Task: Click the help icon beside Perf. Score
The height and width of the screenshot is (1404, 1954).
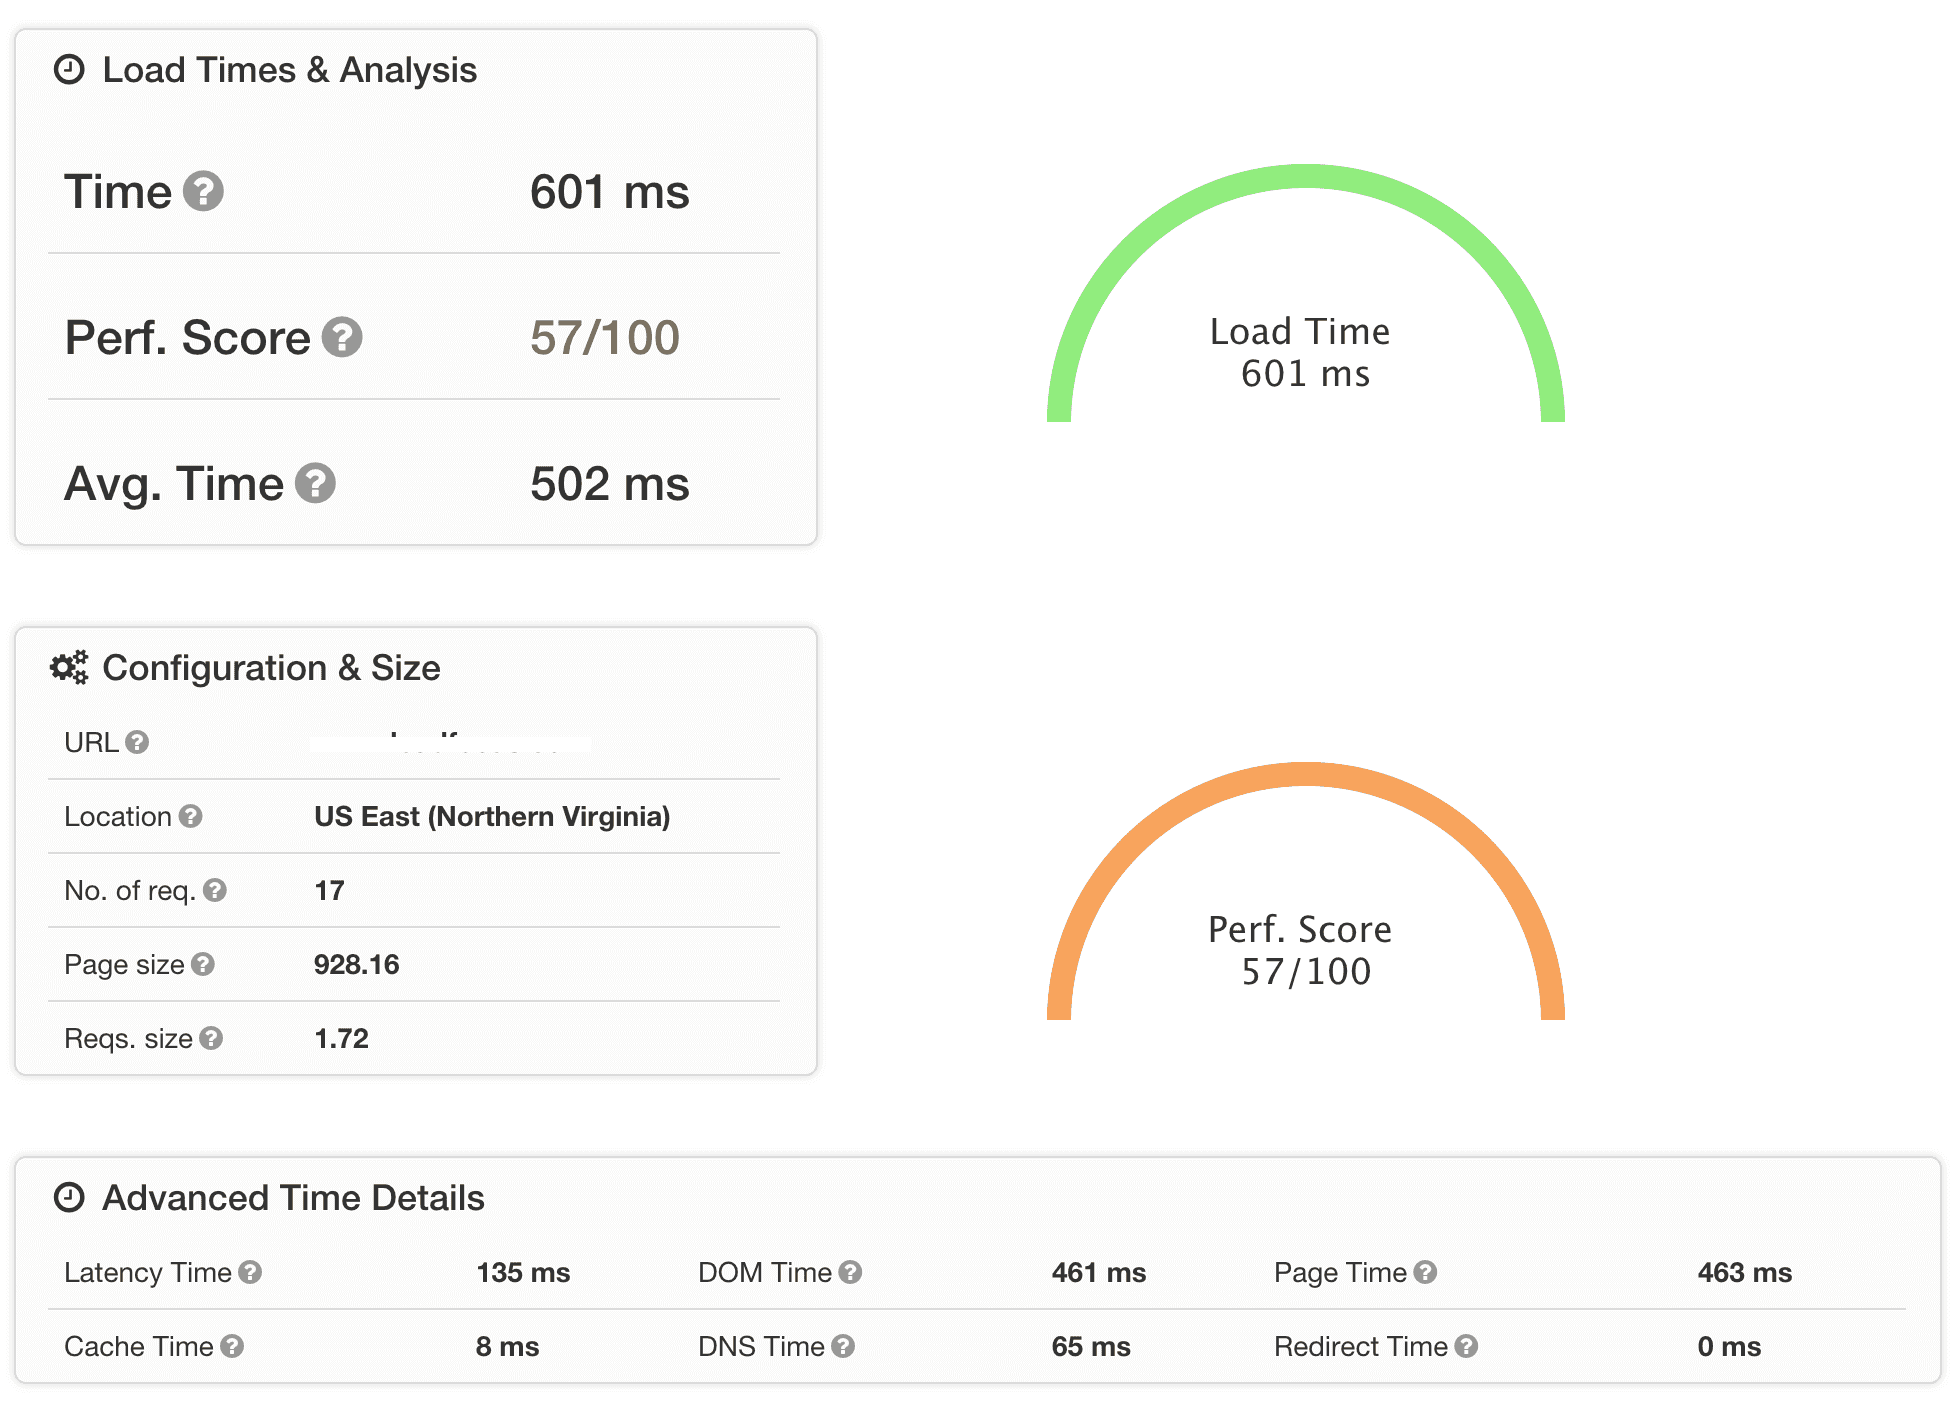Action: [x=342, y=338]
